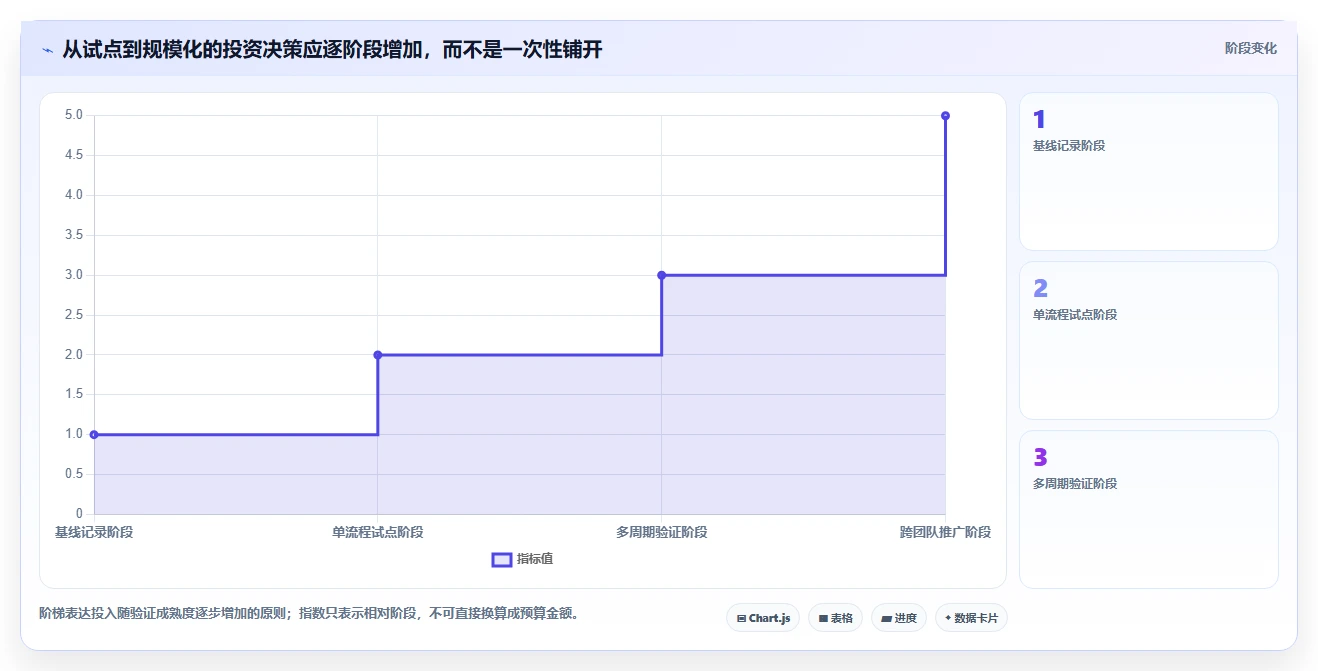The height and width of the screenshot is (671, 1318).
Task: Click y-axis tick label 0.5
Action: point(74,474)
